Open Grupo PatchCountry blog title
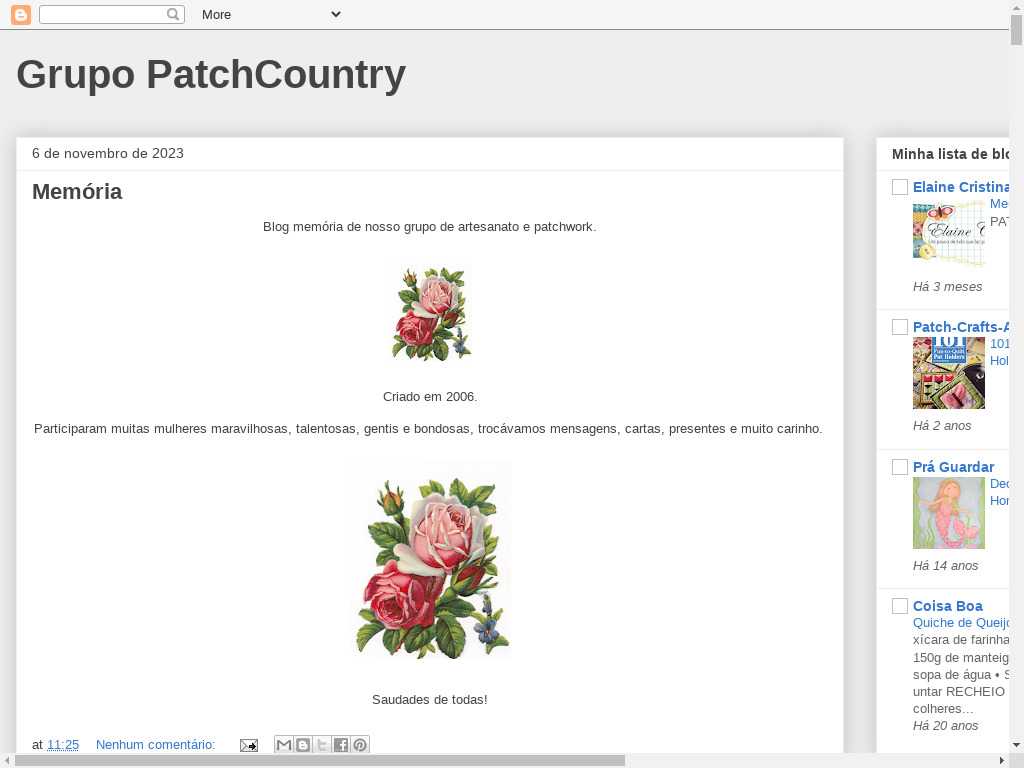 (211, 74)
